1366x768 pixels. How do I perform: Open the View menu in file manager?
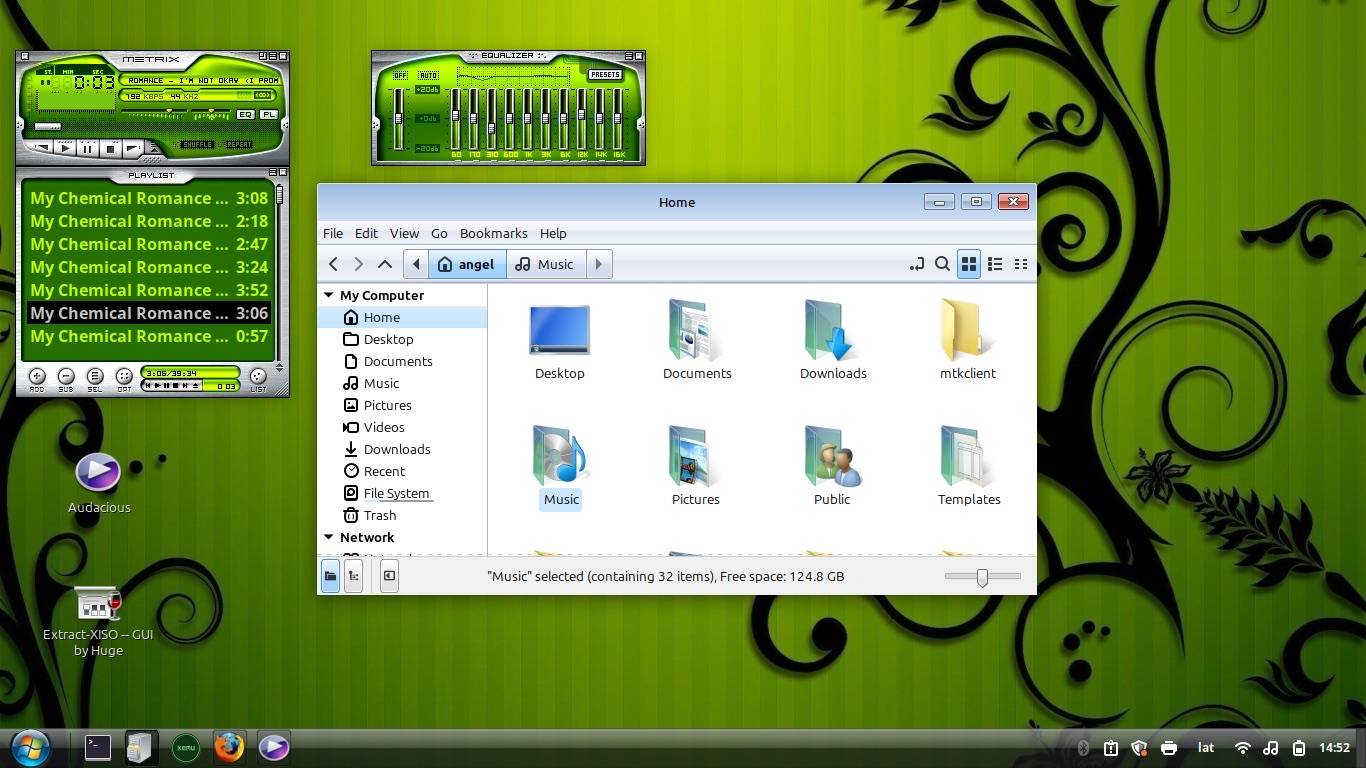tap(404, 233)
